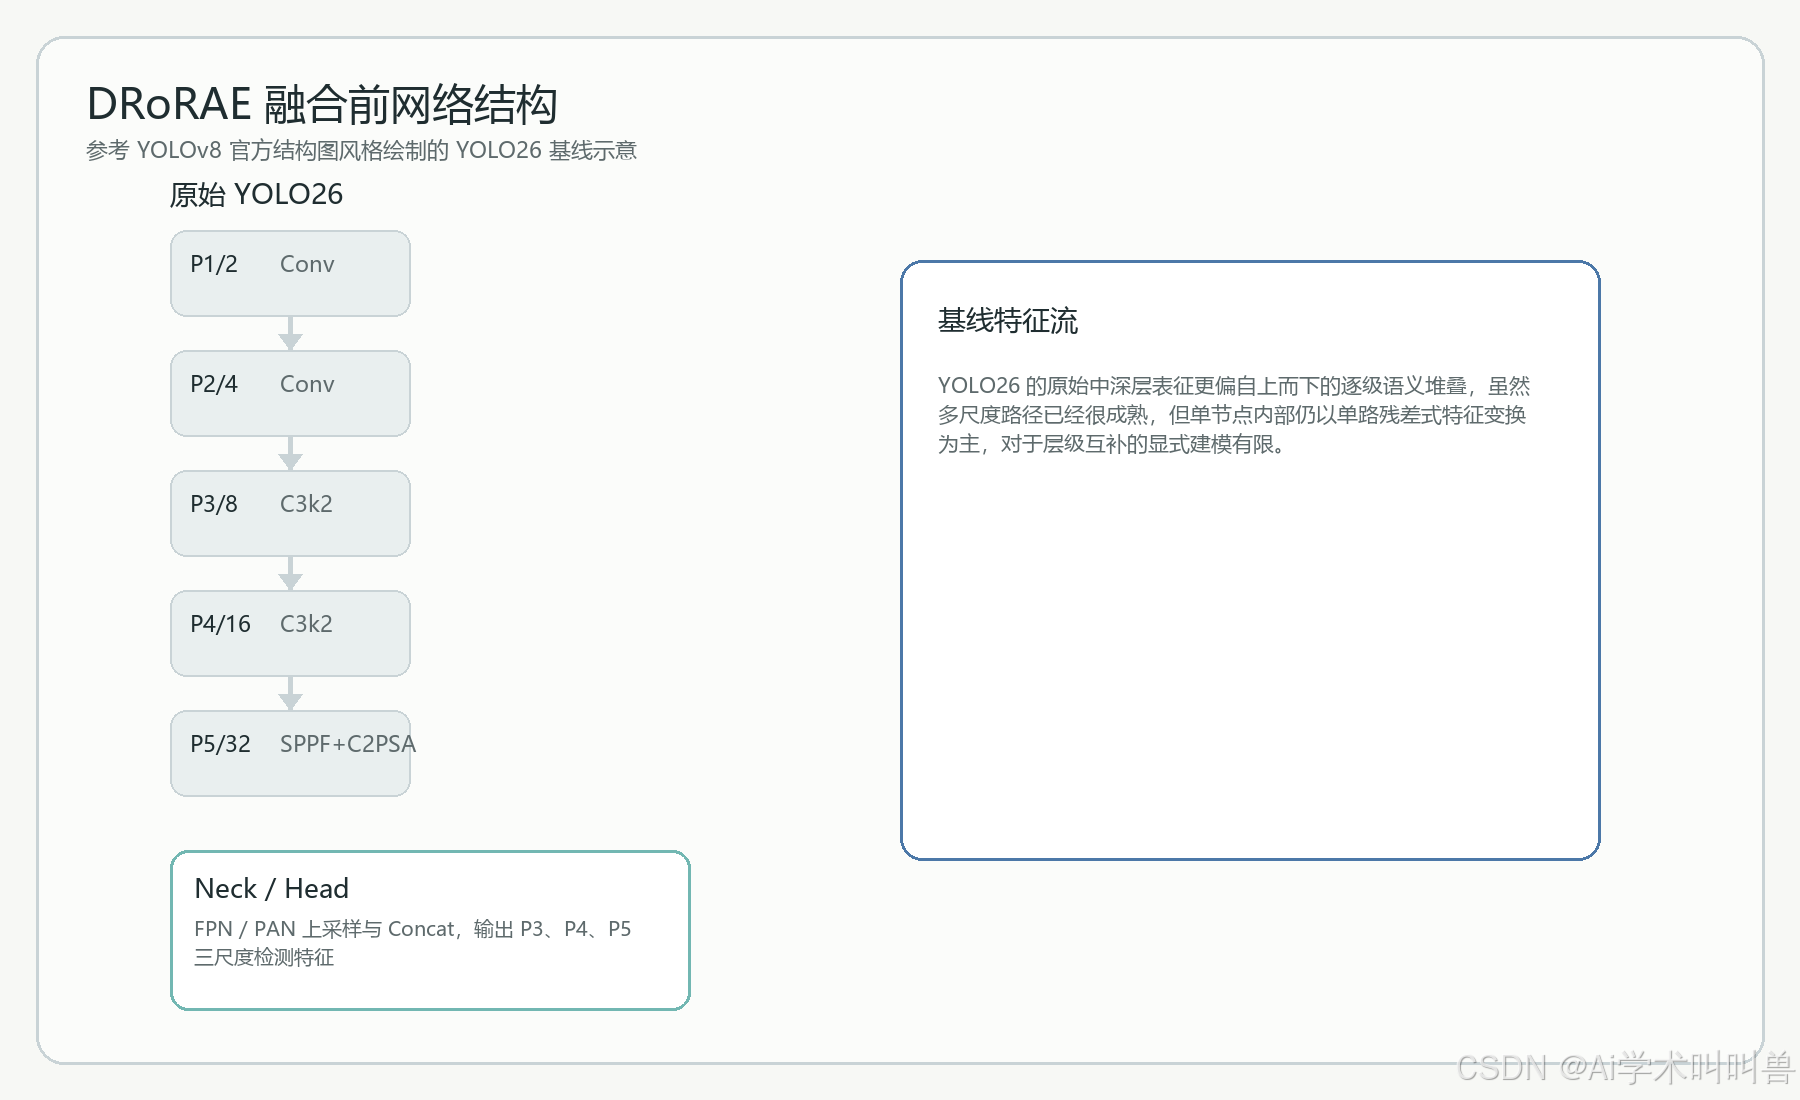Click the '基线特征流' heading

[1007, 321]
